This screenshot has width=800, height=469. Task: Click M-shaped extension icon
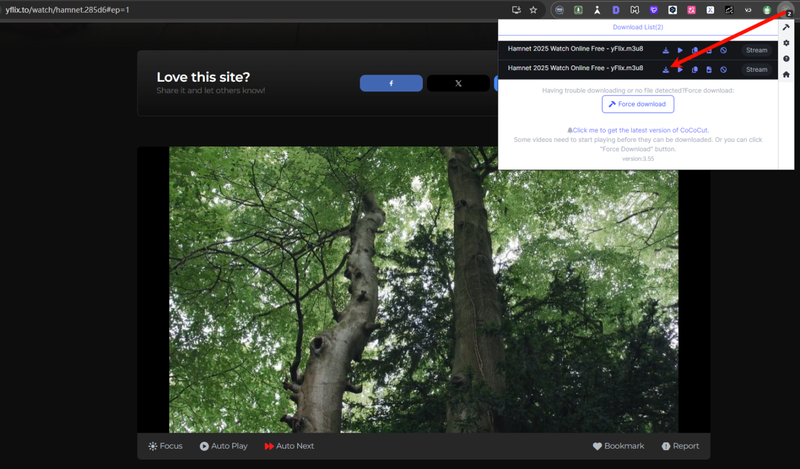pyautogui.click(x=635, y=10)
